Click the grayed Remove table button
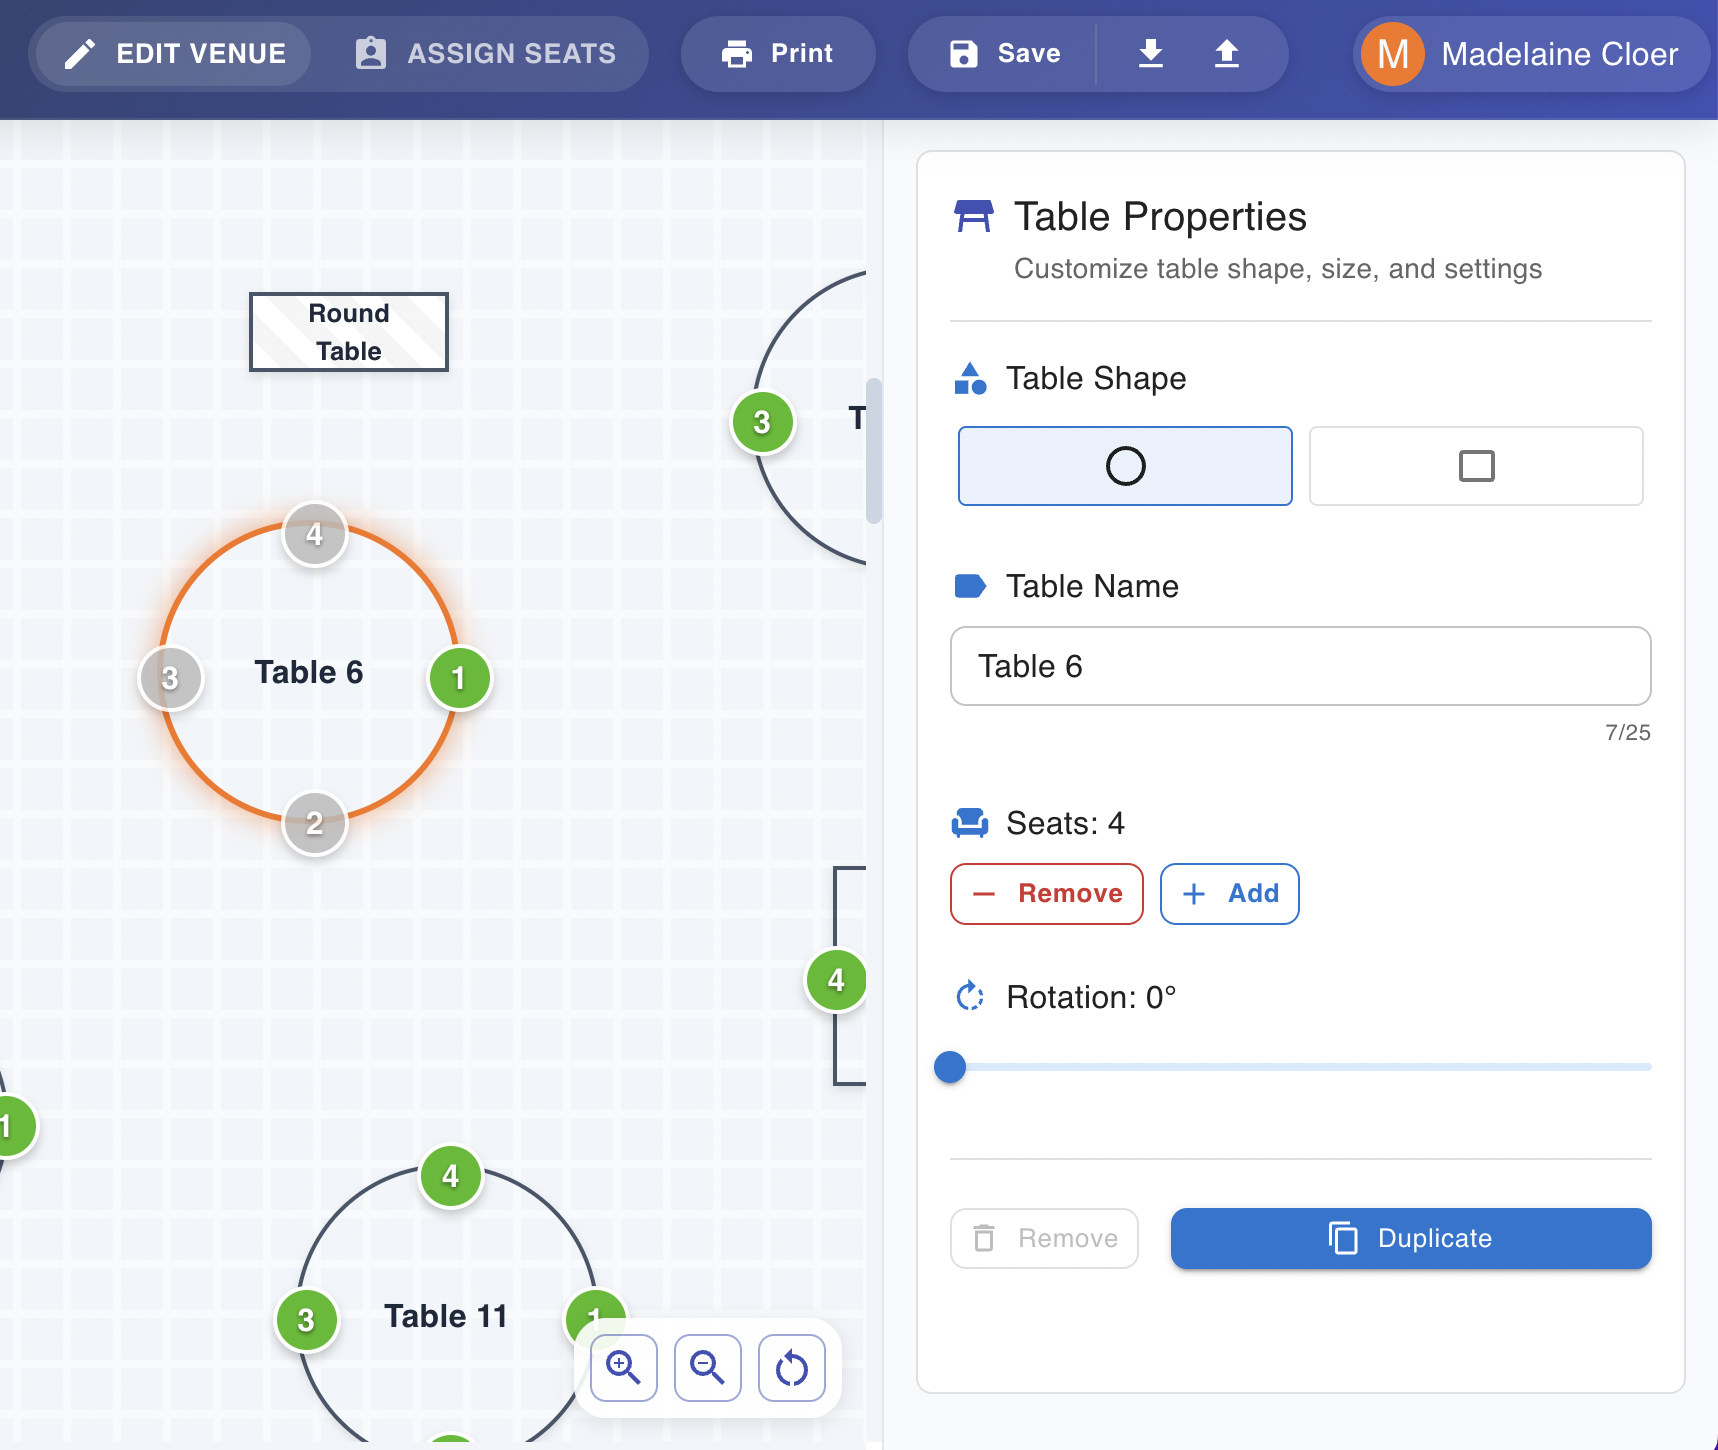The height and width of the screenshot is (1450, 1718). point(1044,1238)
